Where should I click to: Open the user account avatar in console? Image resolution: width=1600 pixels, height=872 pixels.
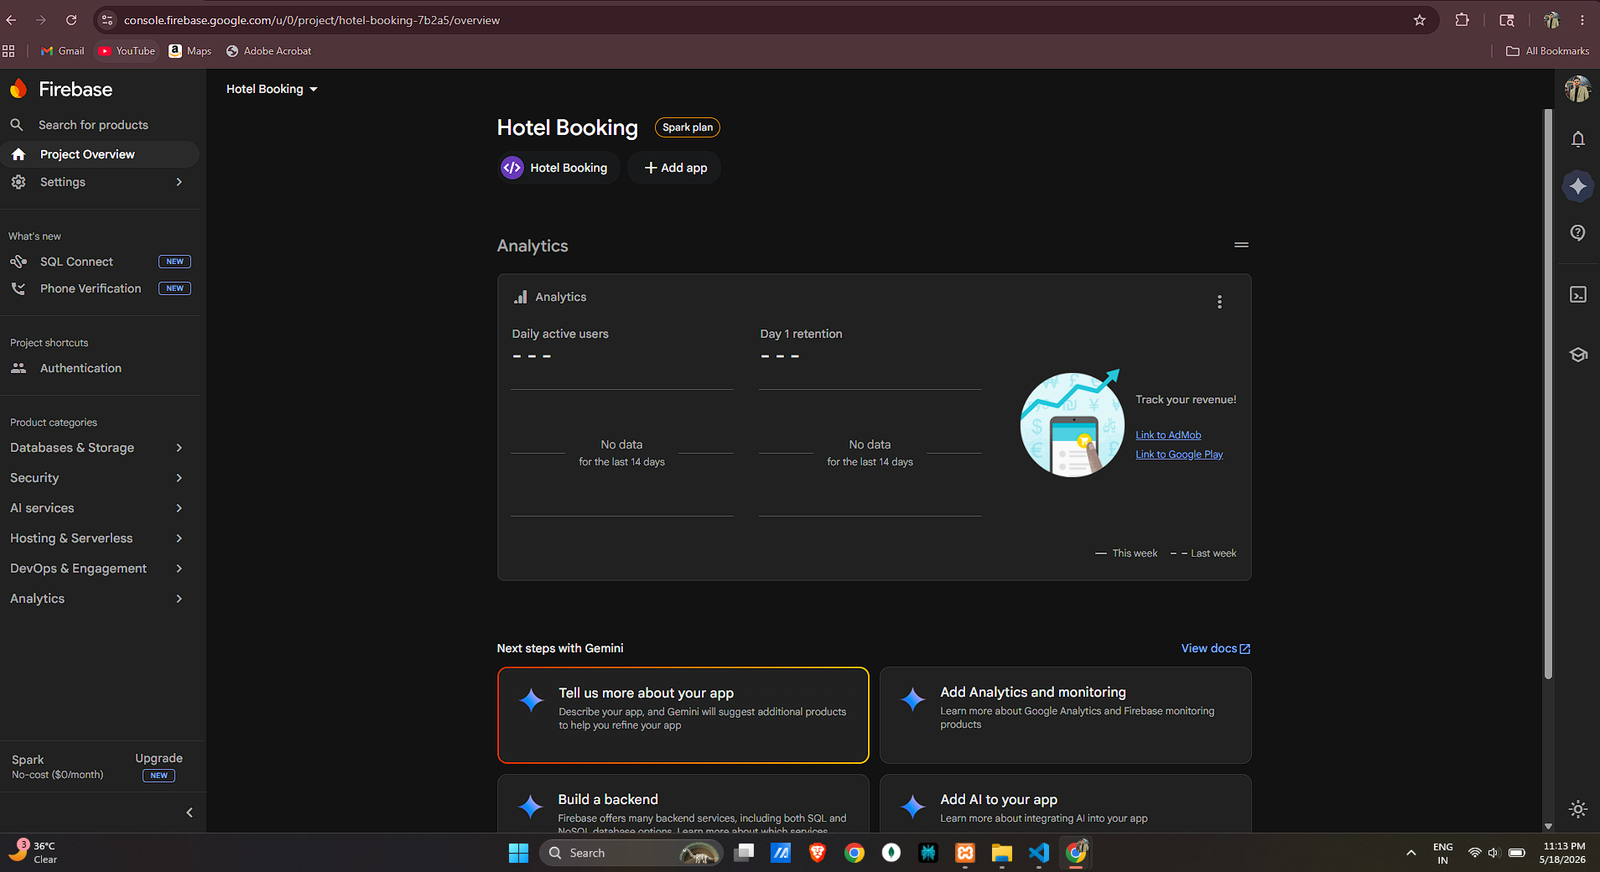coord(1578,89)
